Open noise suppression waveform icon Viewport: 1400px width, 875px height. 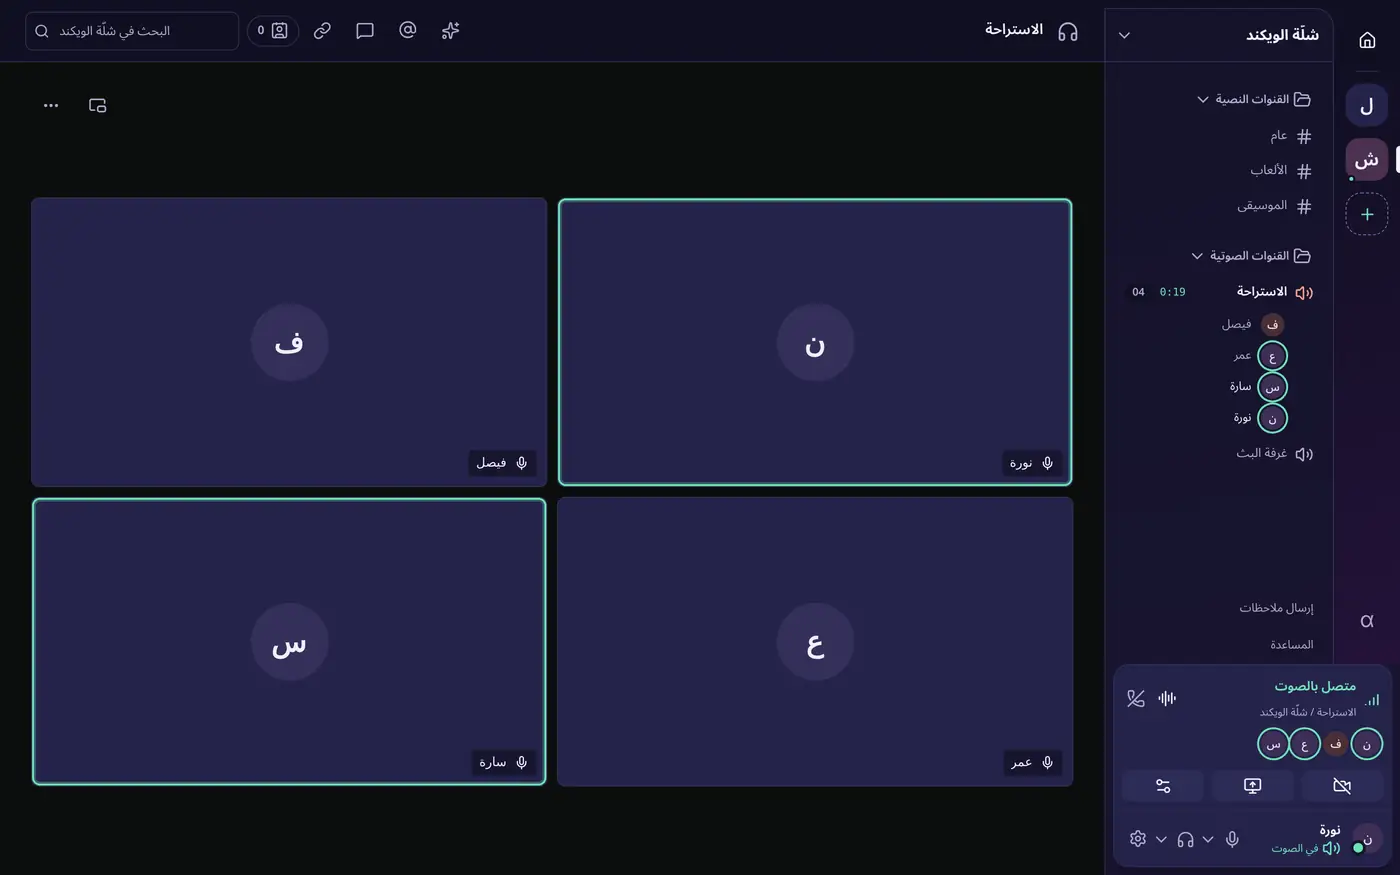click(x=1167, y=699)
